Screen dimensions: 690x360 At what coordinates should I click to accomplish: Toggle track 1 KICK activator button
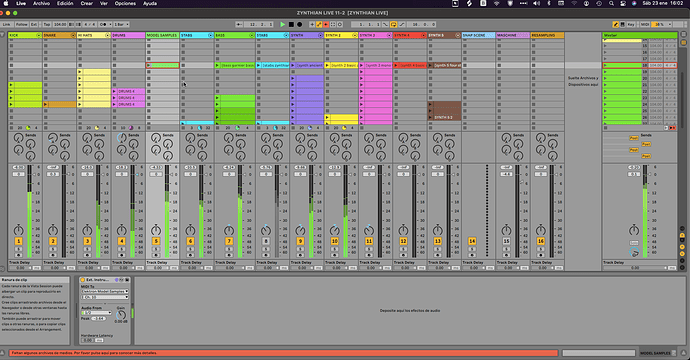(x=18, y=241)
